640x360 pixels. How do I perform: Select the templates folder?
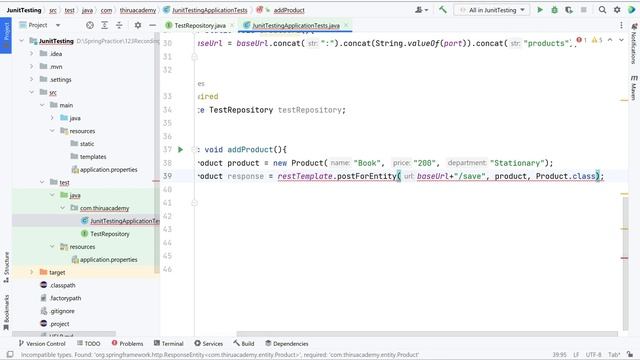(x=93, y=157)
